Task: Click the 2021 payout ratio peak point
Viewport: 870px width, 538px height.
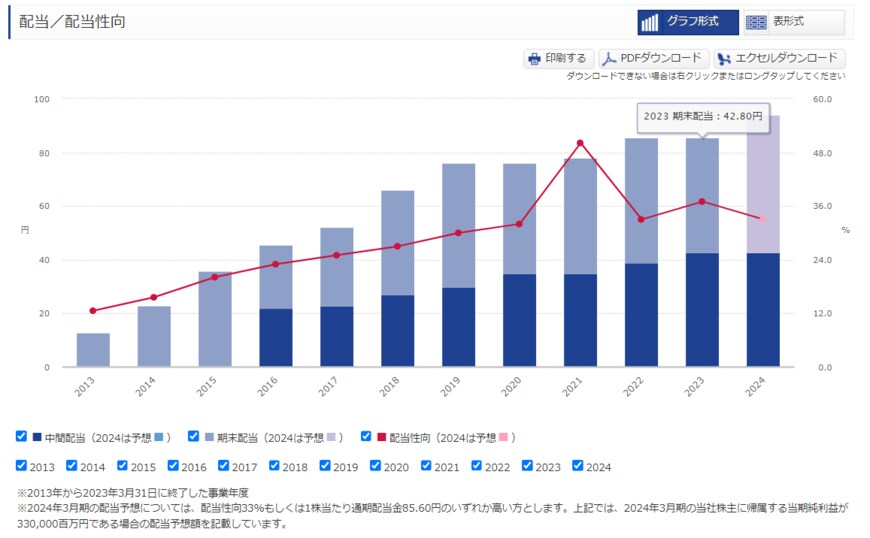Action: pyautogui.click(x=580, y=143)
